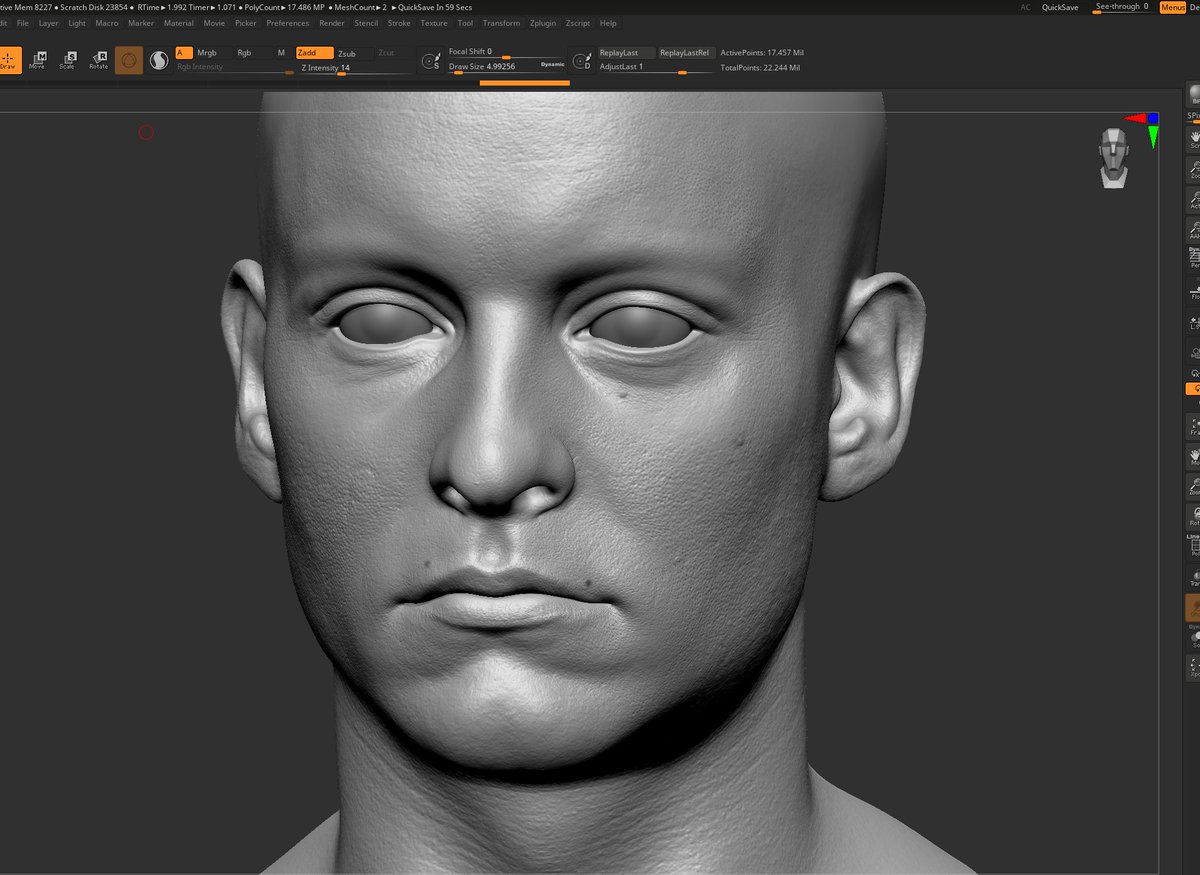
Task: Click circular D icon beside ReplayLast
Action: click(x=582, y=61)
